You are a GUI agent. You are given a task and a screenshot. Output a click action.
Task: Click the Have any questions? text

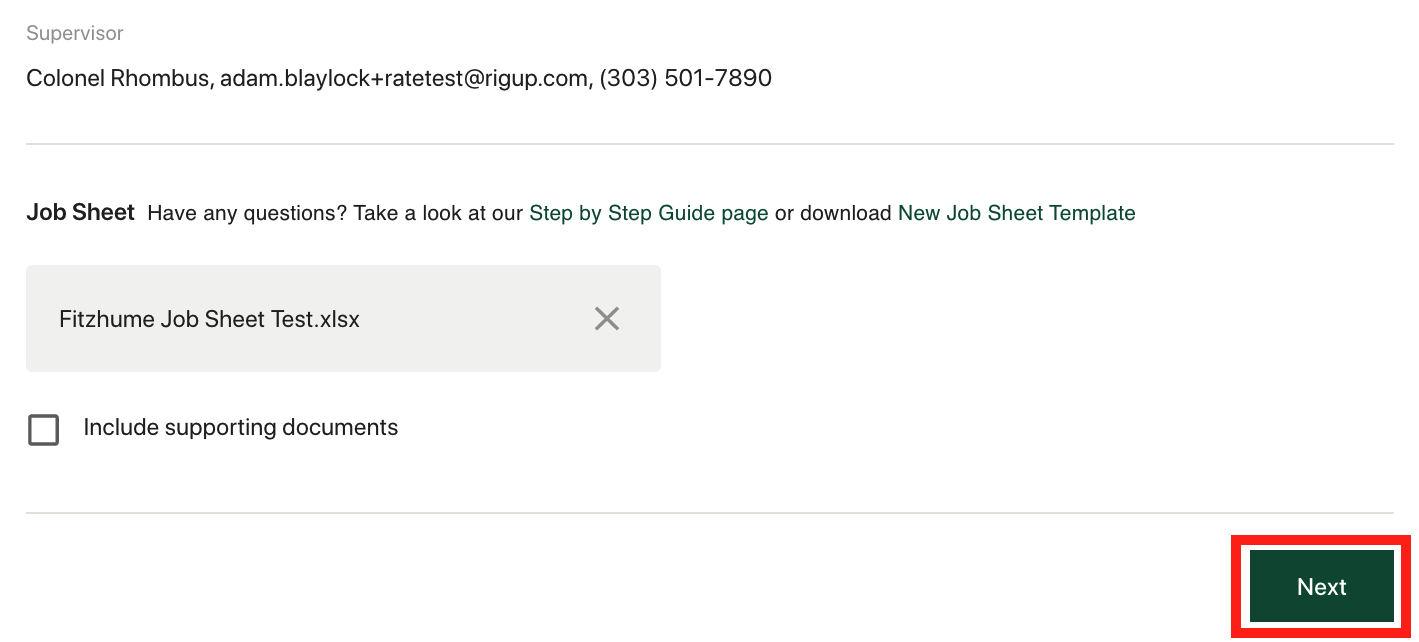(247, 213)
